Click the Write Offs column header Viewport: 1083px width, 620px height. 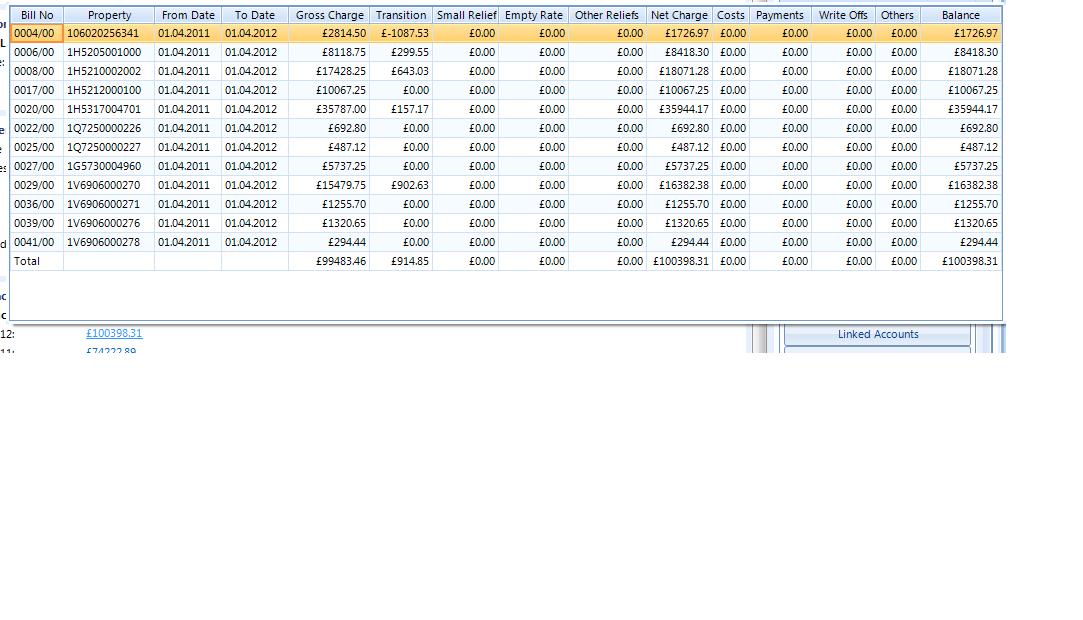(x=843, y=15)
